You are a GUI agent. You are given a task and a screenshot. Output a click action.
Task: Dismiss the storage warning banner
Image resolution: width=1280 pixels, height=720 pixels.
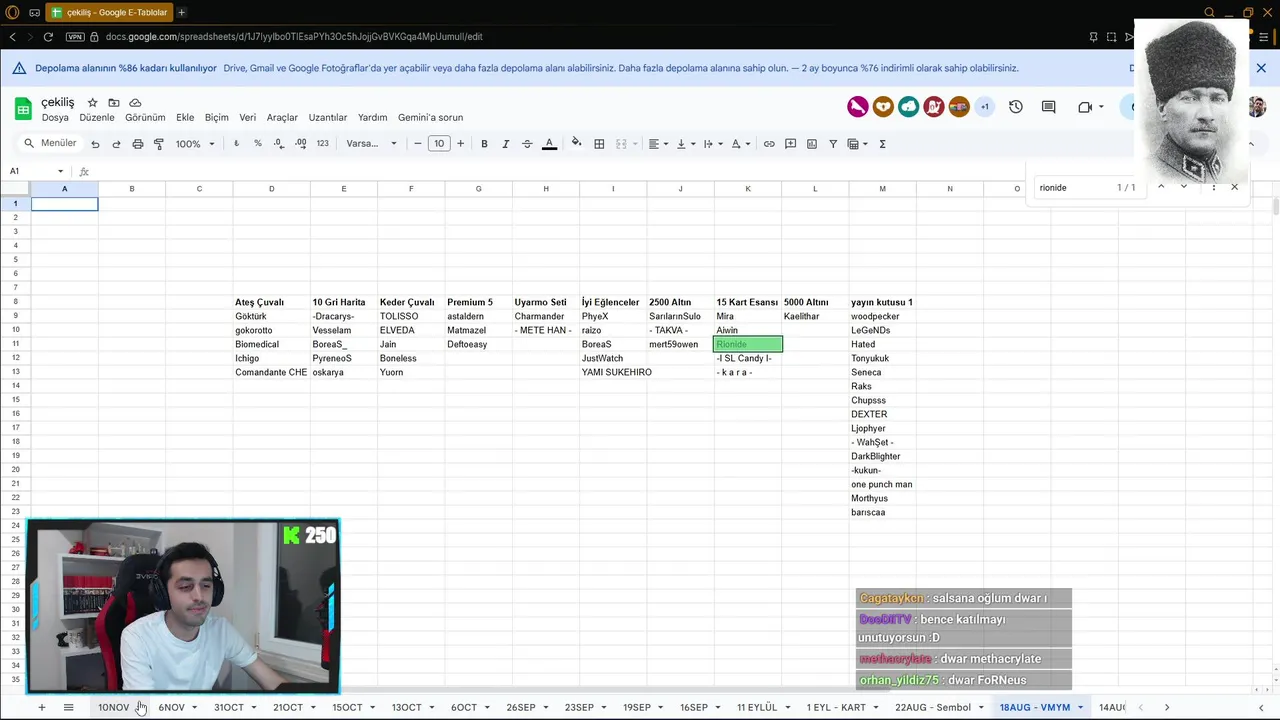[x=1261, y=68]
